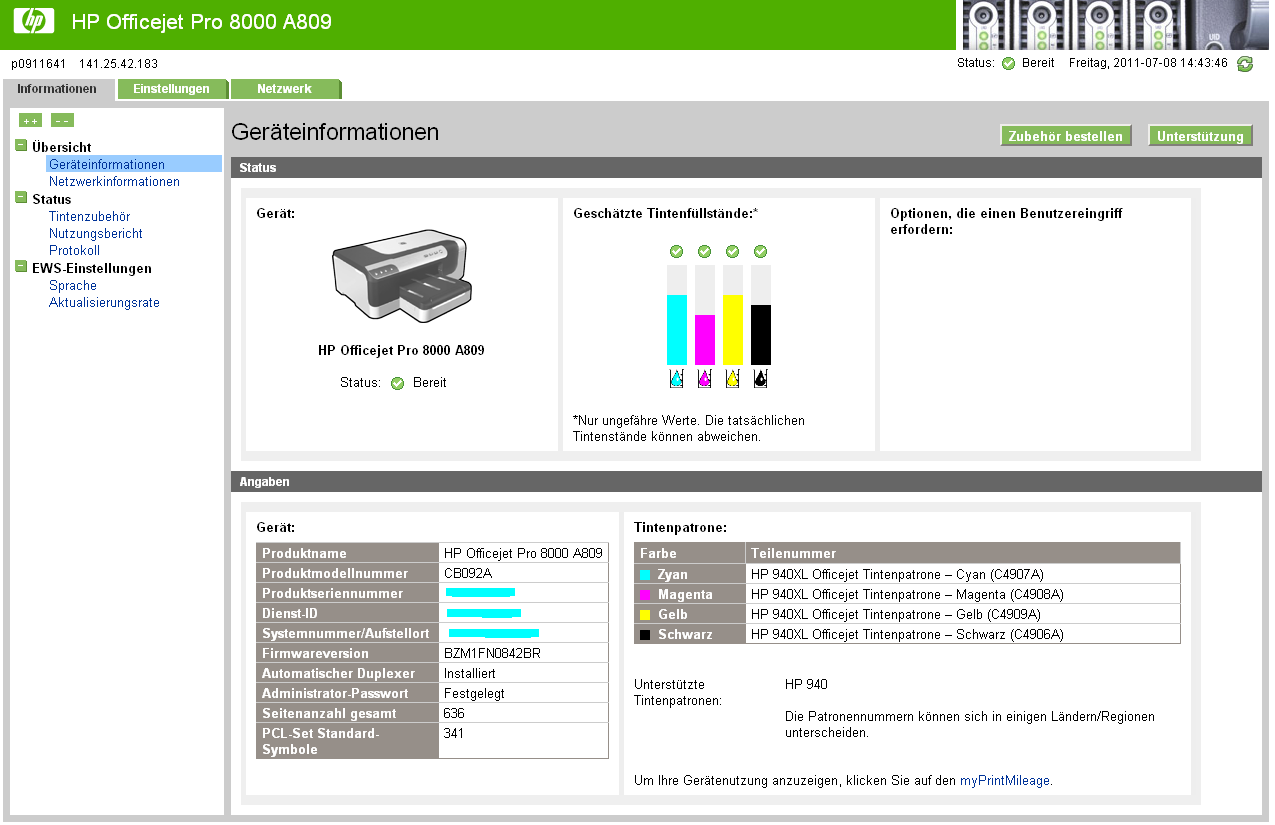Click the yellow ink level bar
1275x825 pixels.
733,315
